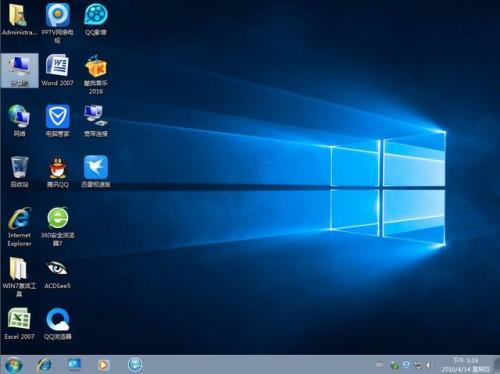
Task: Open the blue window taskbar icon
Action: click(x=74, y=365)
